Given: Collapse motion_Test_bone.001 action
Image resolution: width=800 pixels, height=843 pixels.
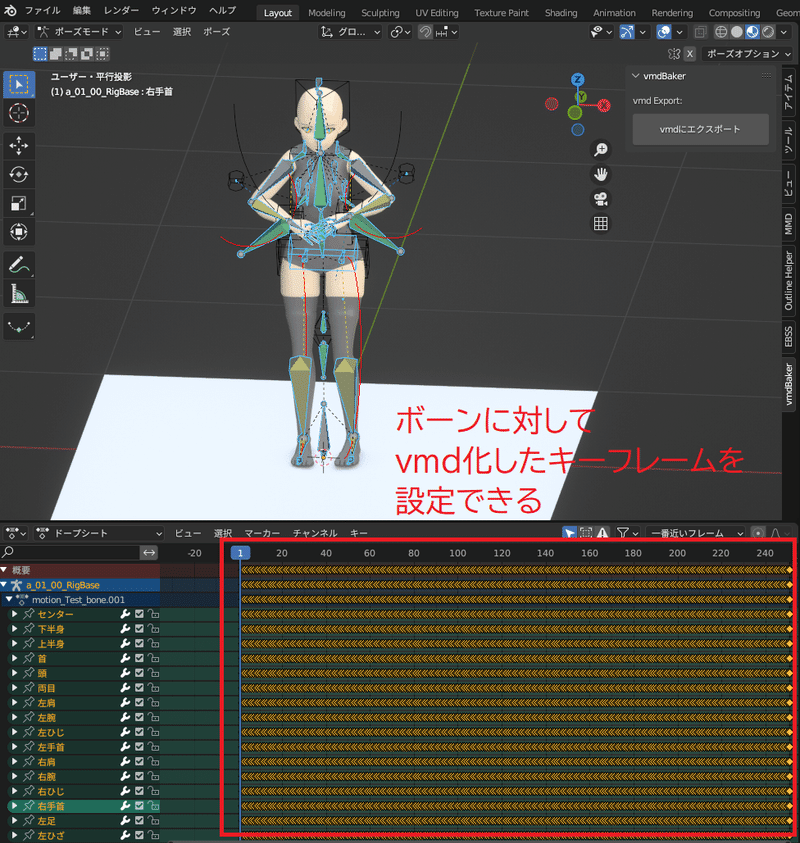Looking at the screenshot, I should (9, 599).
